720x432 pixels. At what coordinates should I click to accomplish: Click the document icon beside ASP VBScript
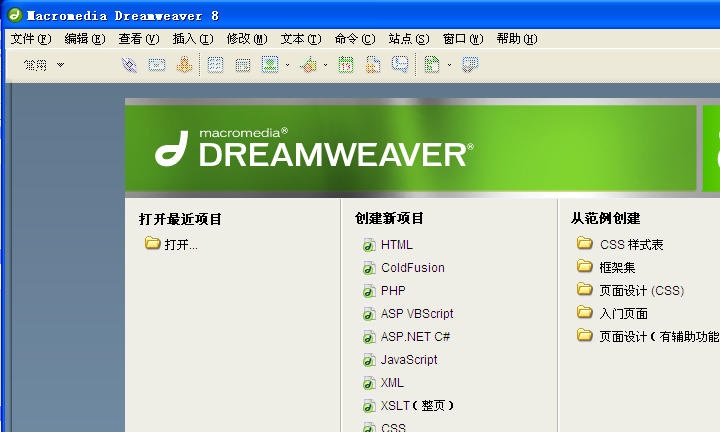(x=369, y=314)
